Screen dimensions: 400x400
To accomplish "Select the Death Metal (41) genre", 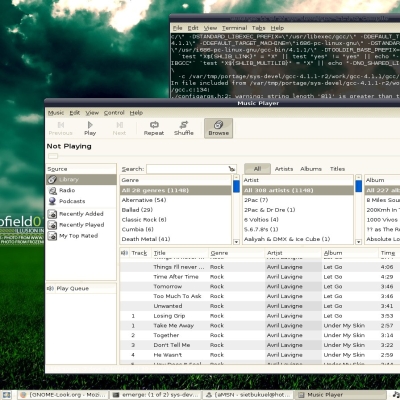I will pos(176,239).
